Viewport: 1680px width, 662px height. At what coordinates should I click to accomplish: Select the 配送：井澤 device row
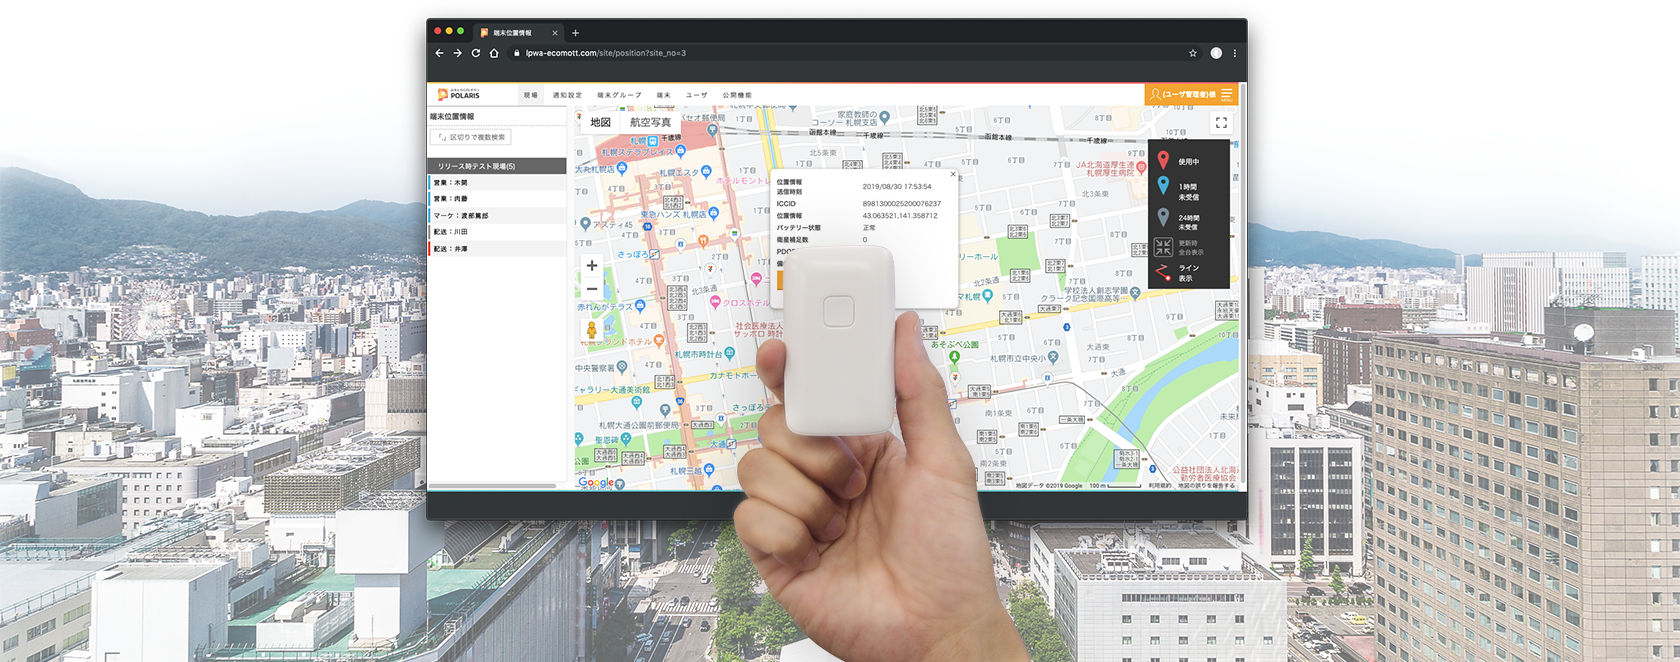point(497,248)
